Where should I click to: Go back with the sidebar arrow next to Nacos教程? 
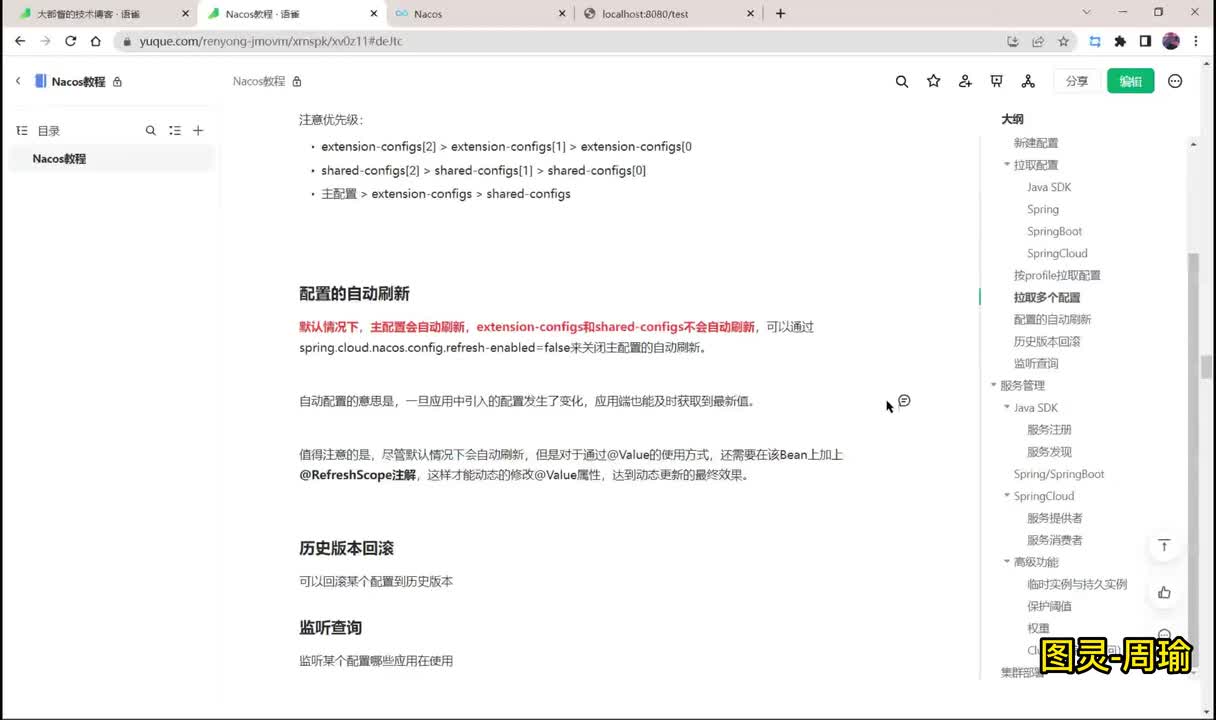[17, 81]
